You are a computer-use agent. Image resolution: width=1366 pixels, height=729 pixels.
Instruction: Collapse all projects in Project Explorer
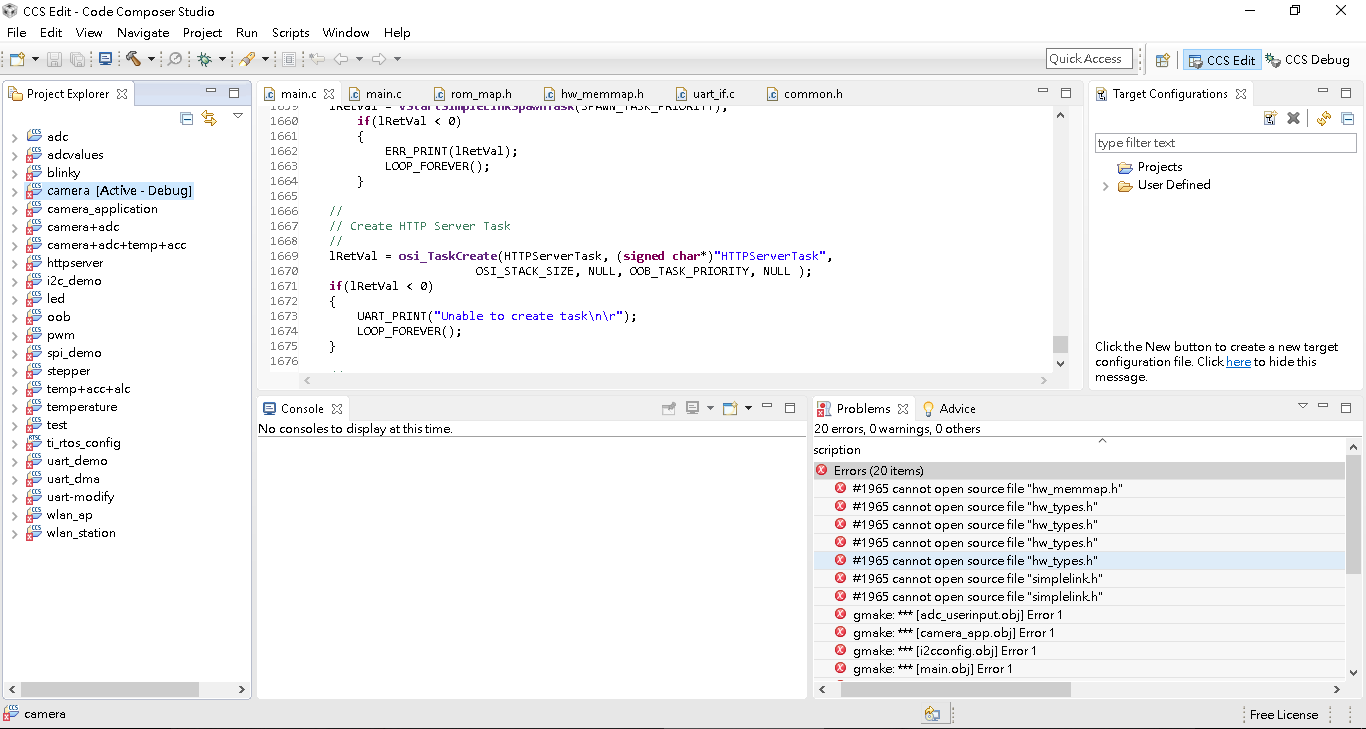187,118
